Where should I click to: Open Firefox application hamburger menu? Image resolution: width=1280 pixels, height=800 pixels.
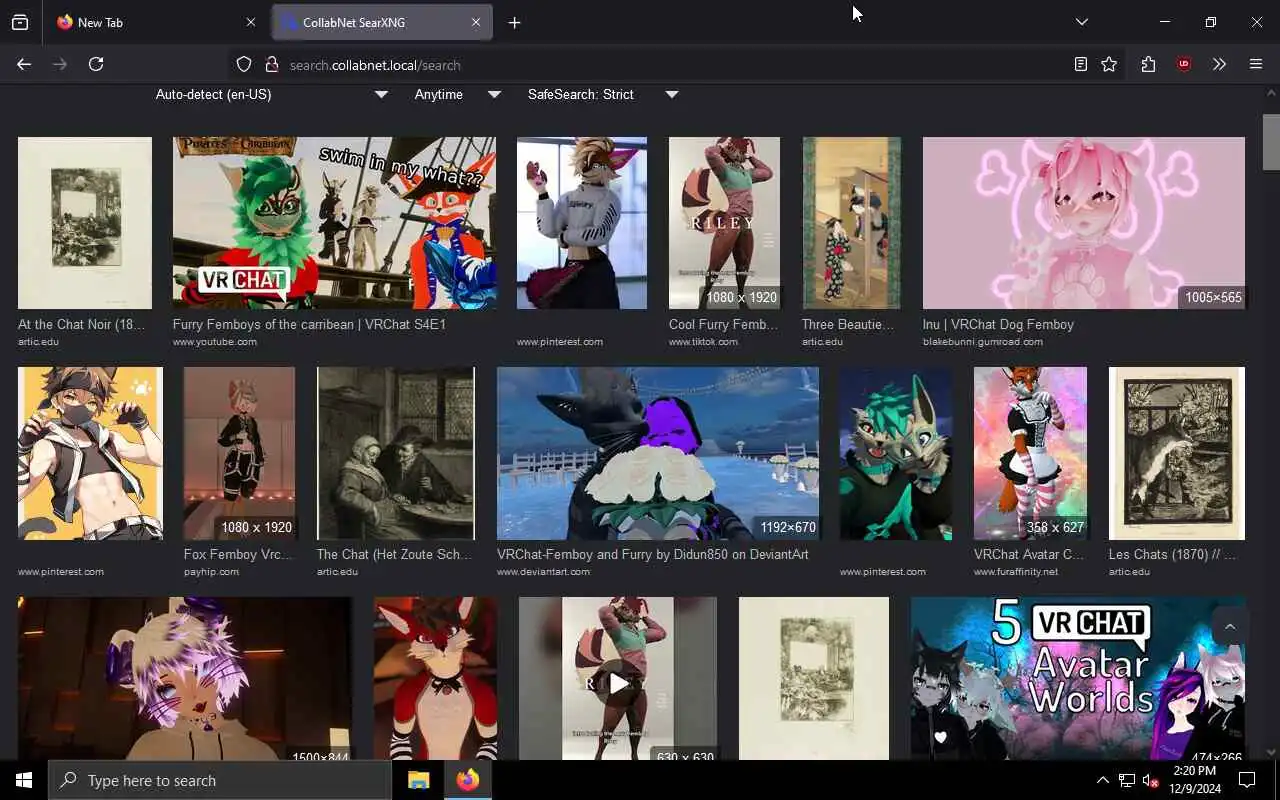(x=1256, y=64)
